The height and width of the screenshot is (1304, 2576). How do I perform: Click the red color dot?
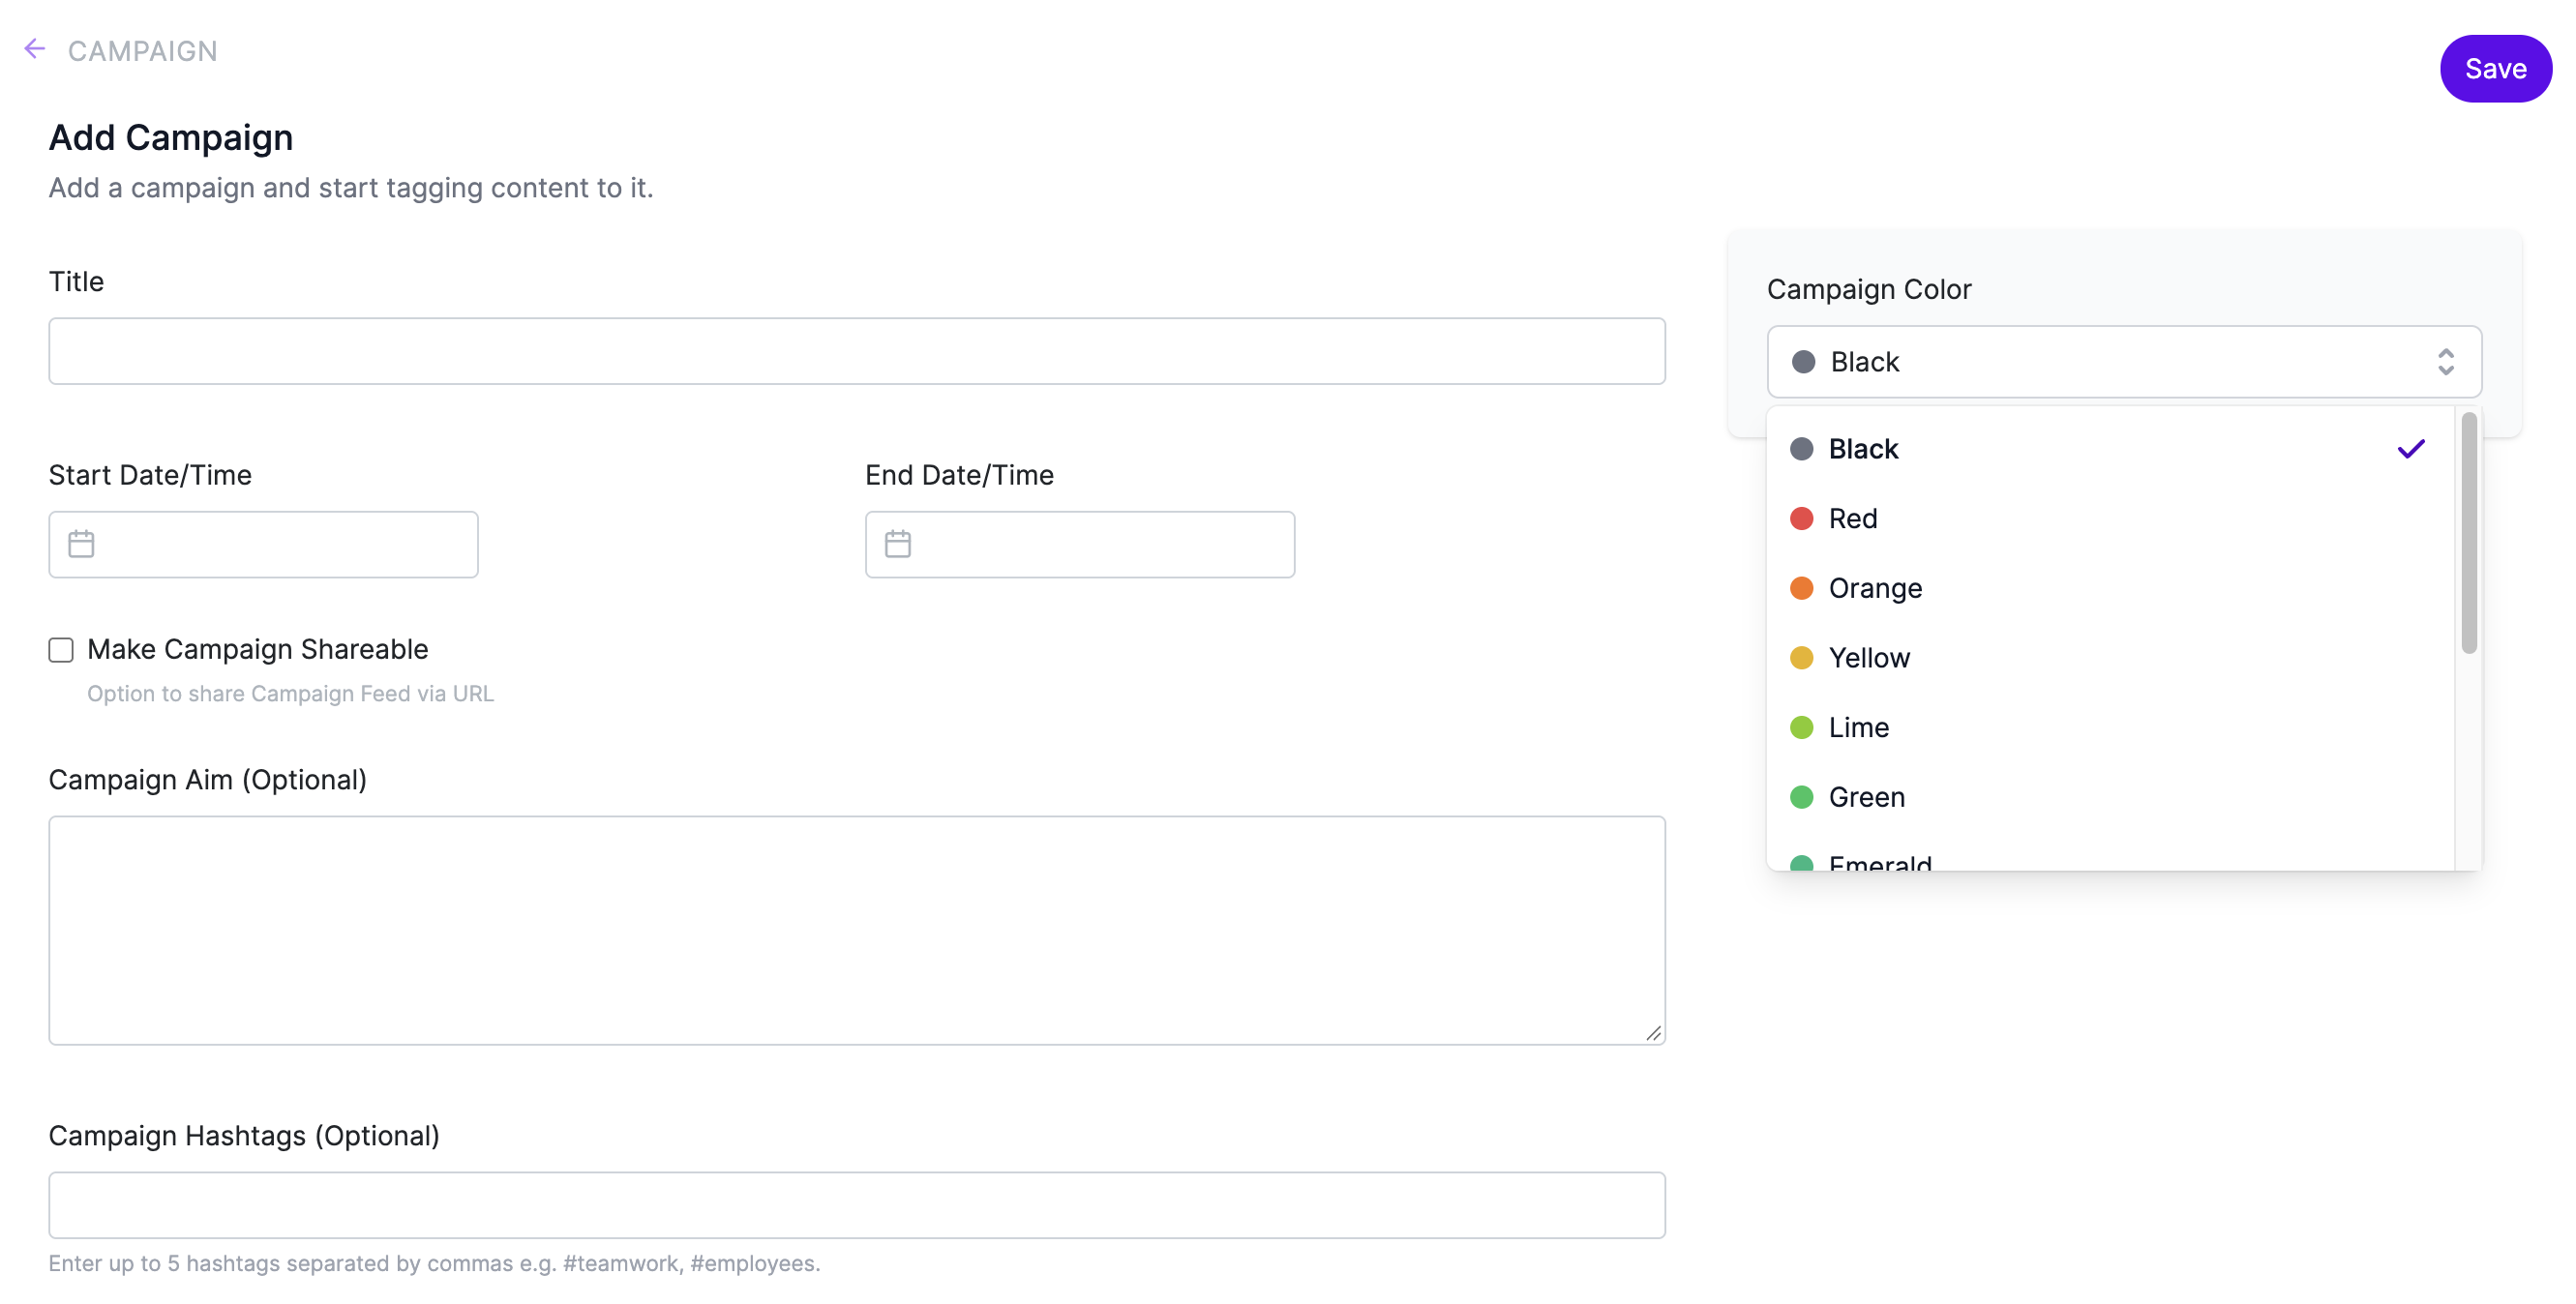1801,519
